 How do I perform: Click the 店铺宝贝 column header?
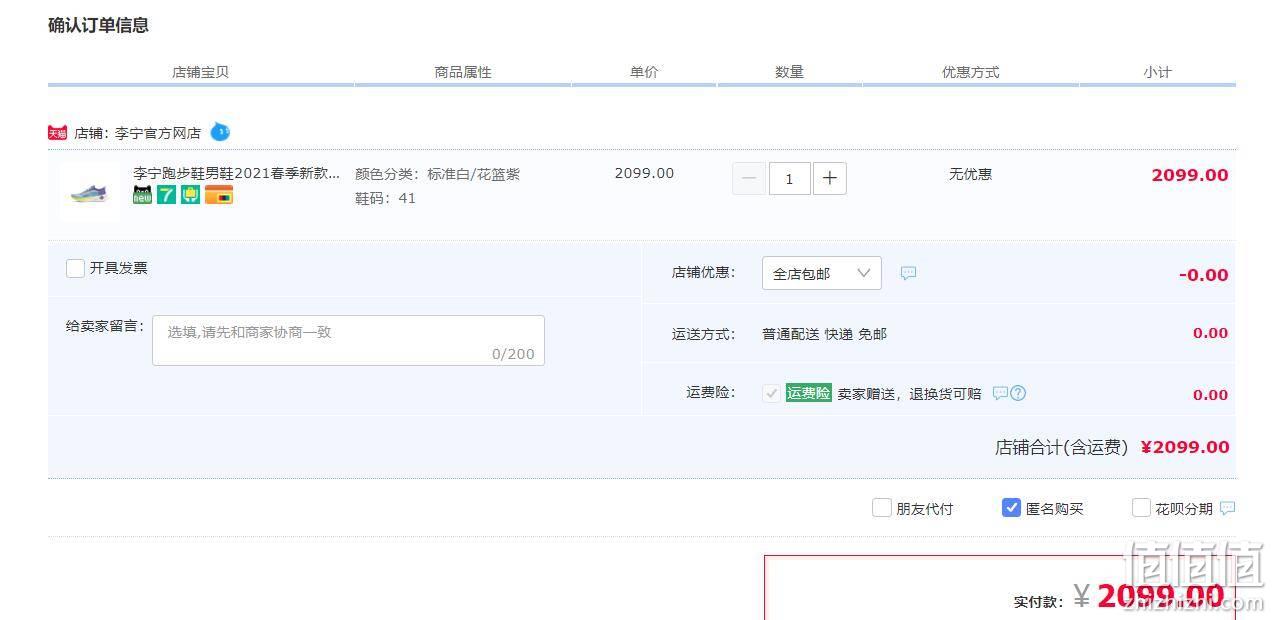[x=200, y=72]
